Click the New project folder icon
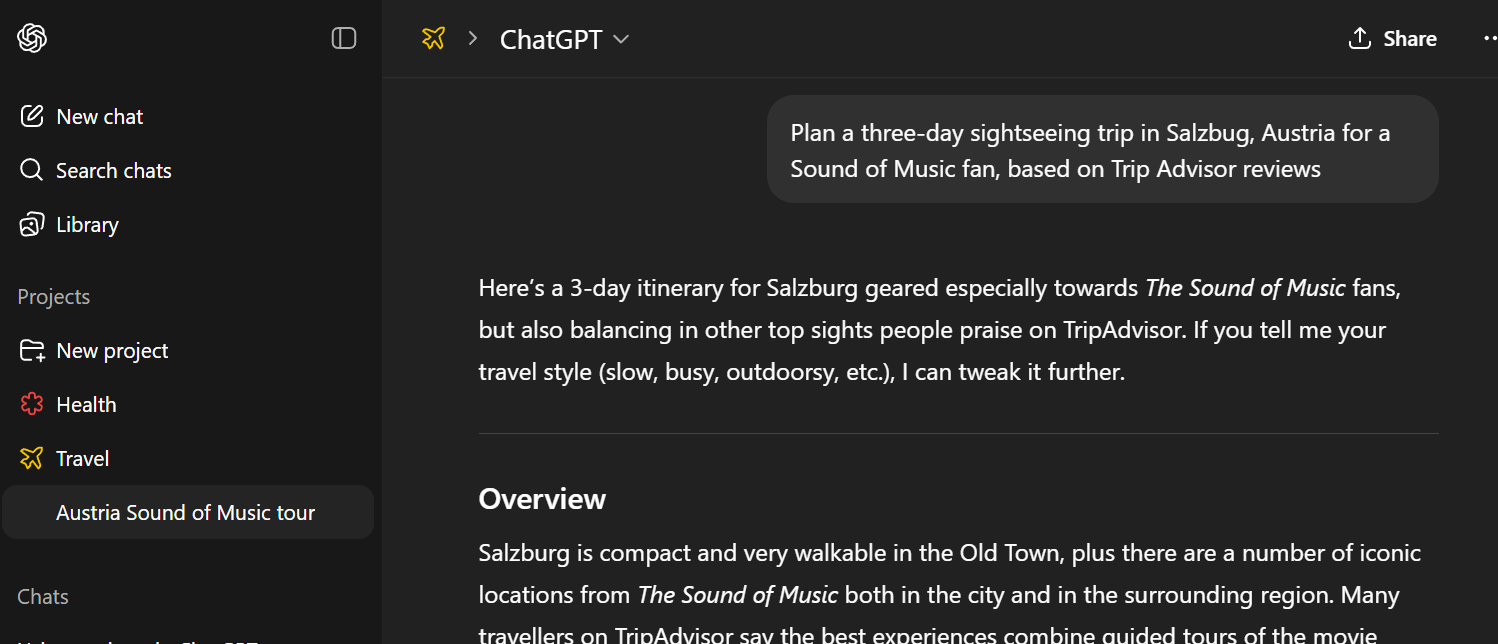Viewport: 1498px width, 644px height. point(32,350)
